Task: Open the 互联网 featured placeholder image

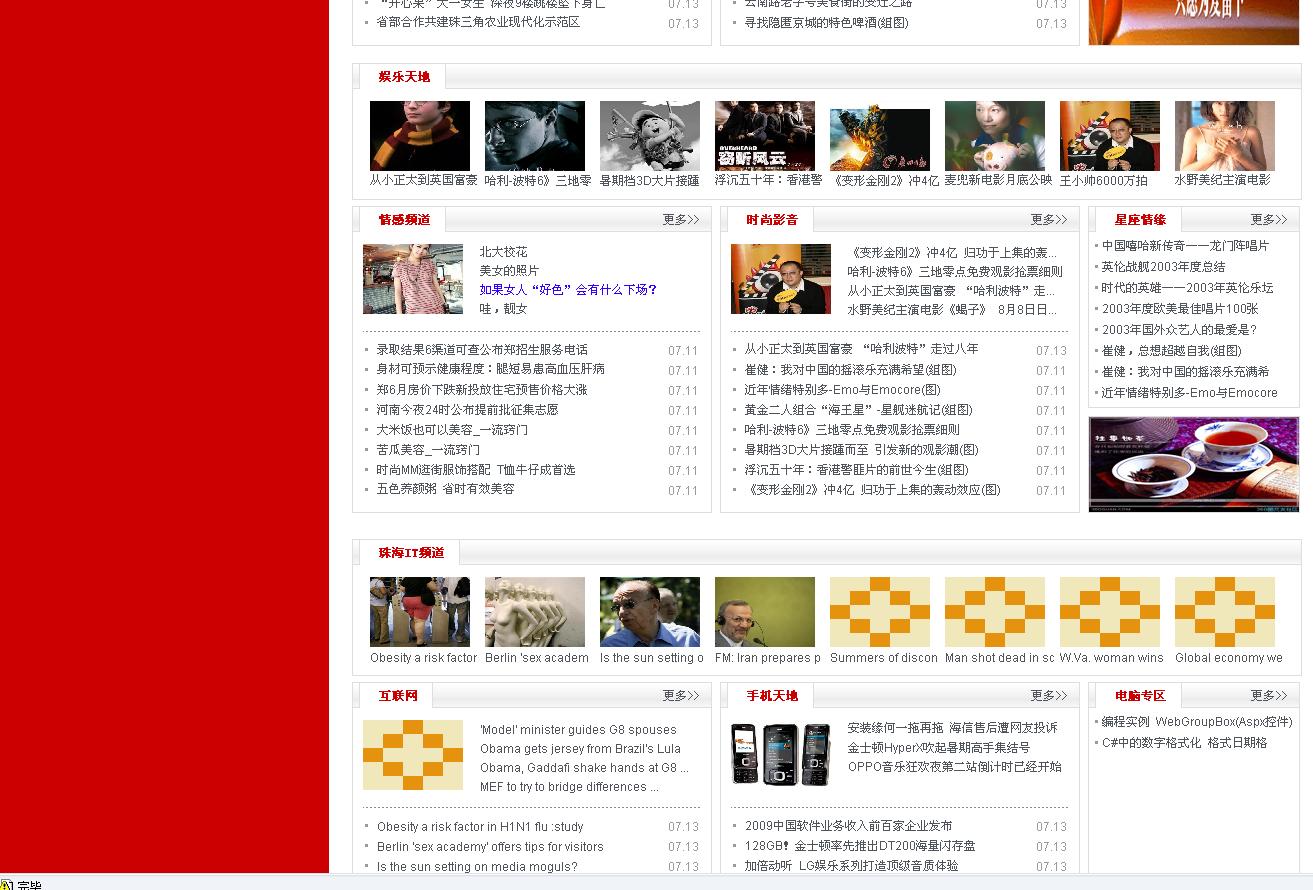Action: [413, 755]
